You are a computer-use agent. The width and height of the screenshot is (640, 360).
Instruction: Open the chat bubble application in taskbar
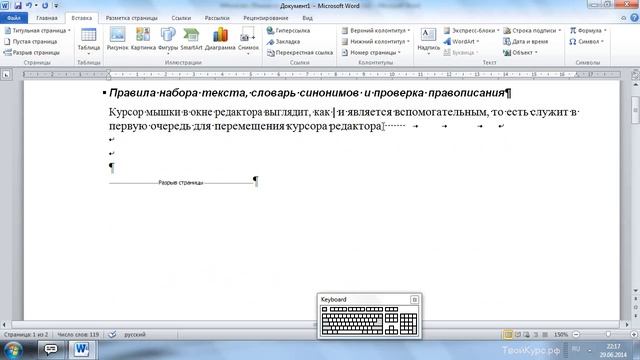pyautogui.click(x=51, y=350)
